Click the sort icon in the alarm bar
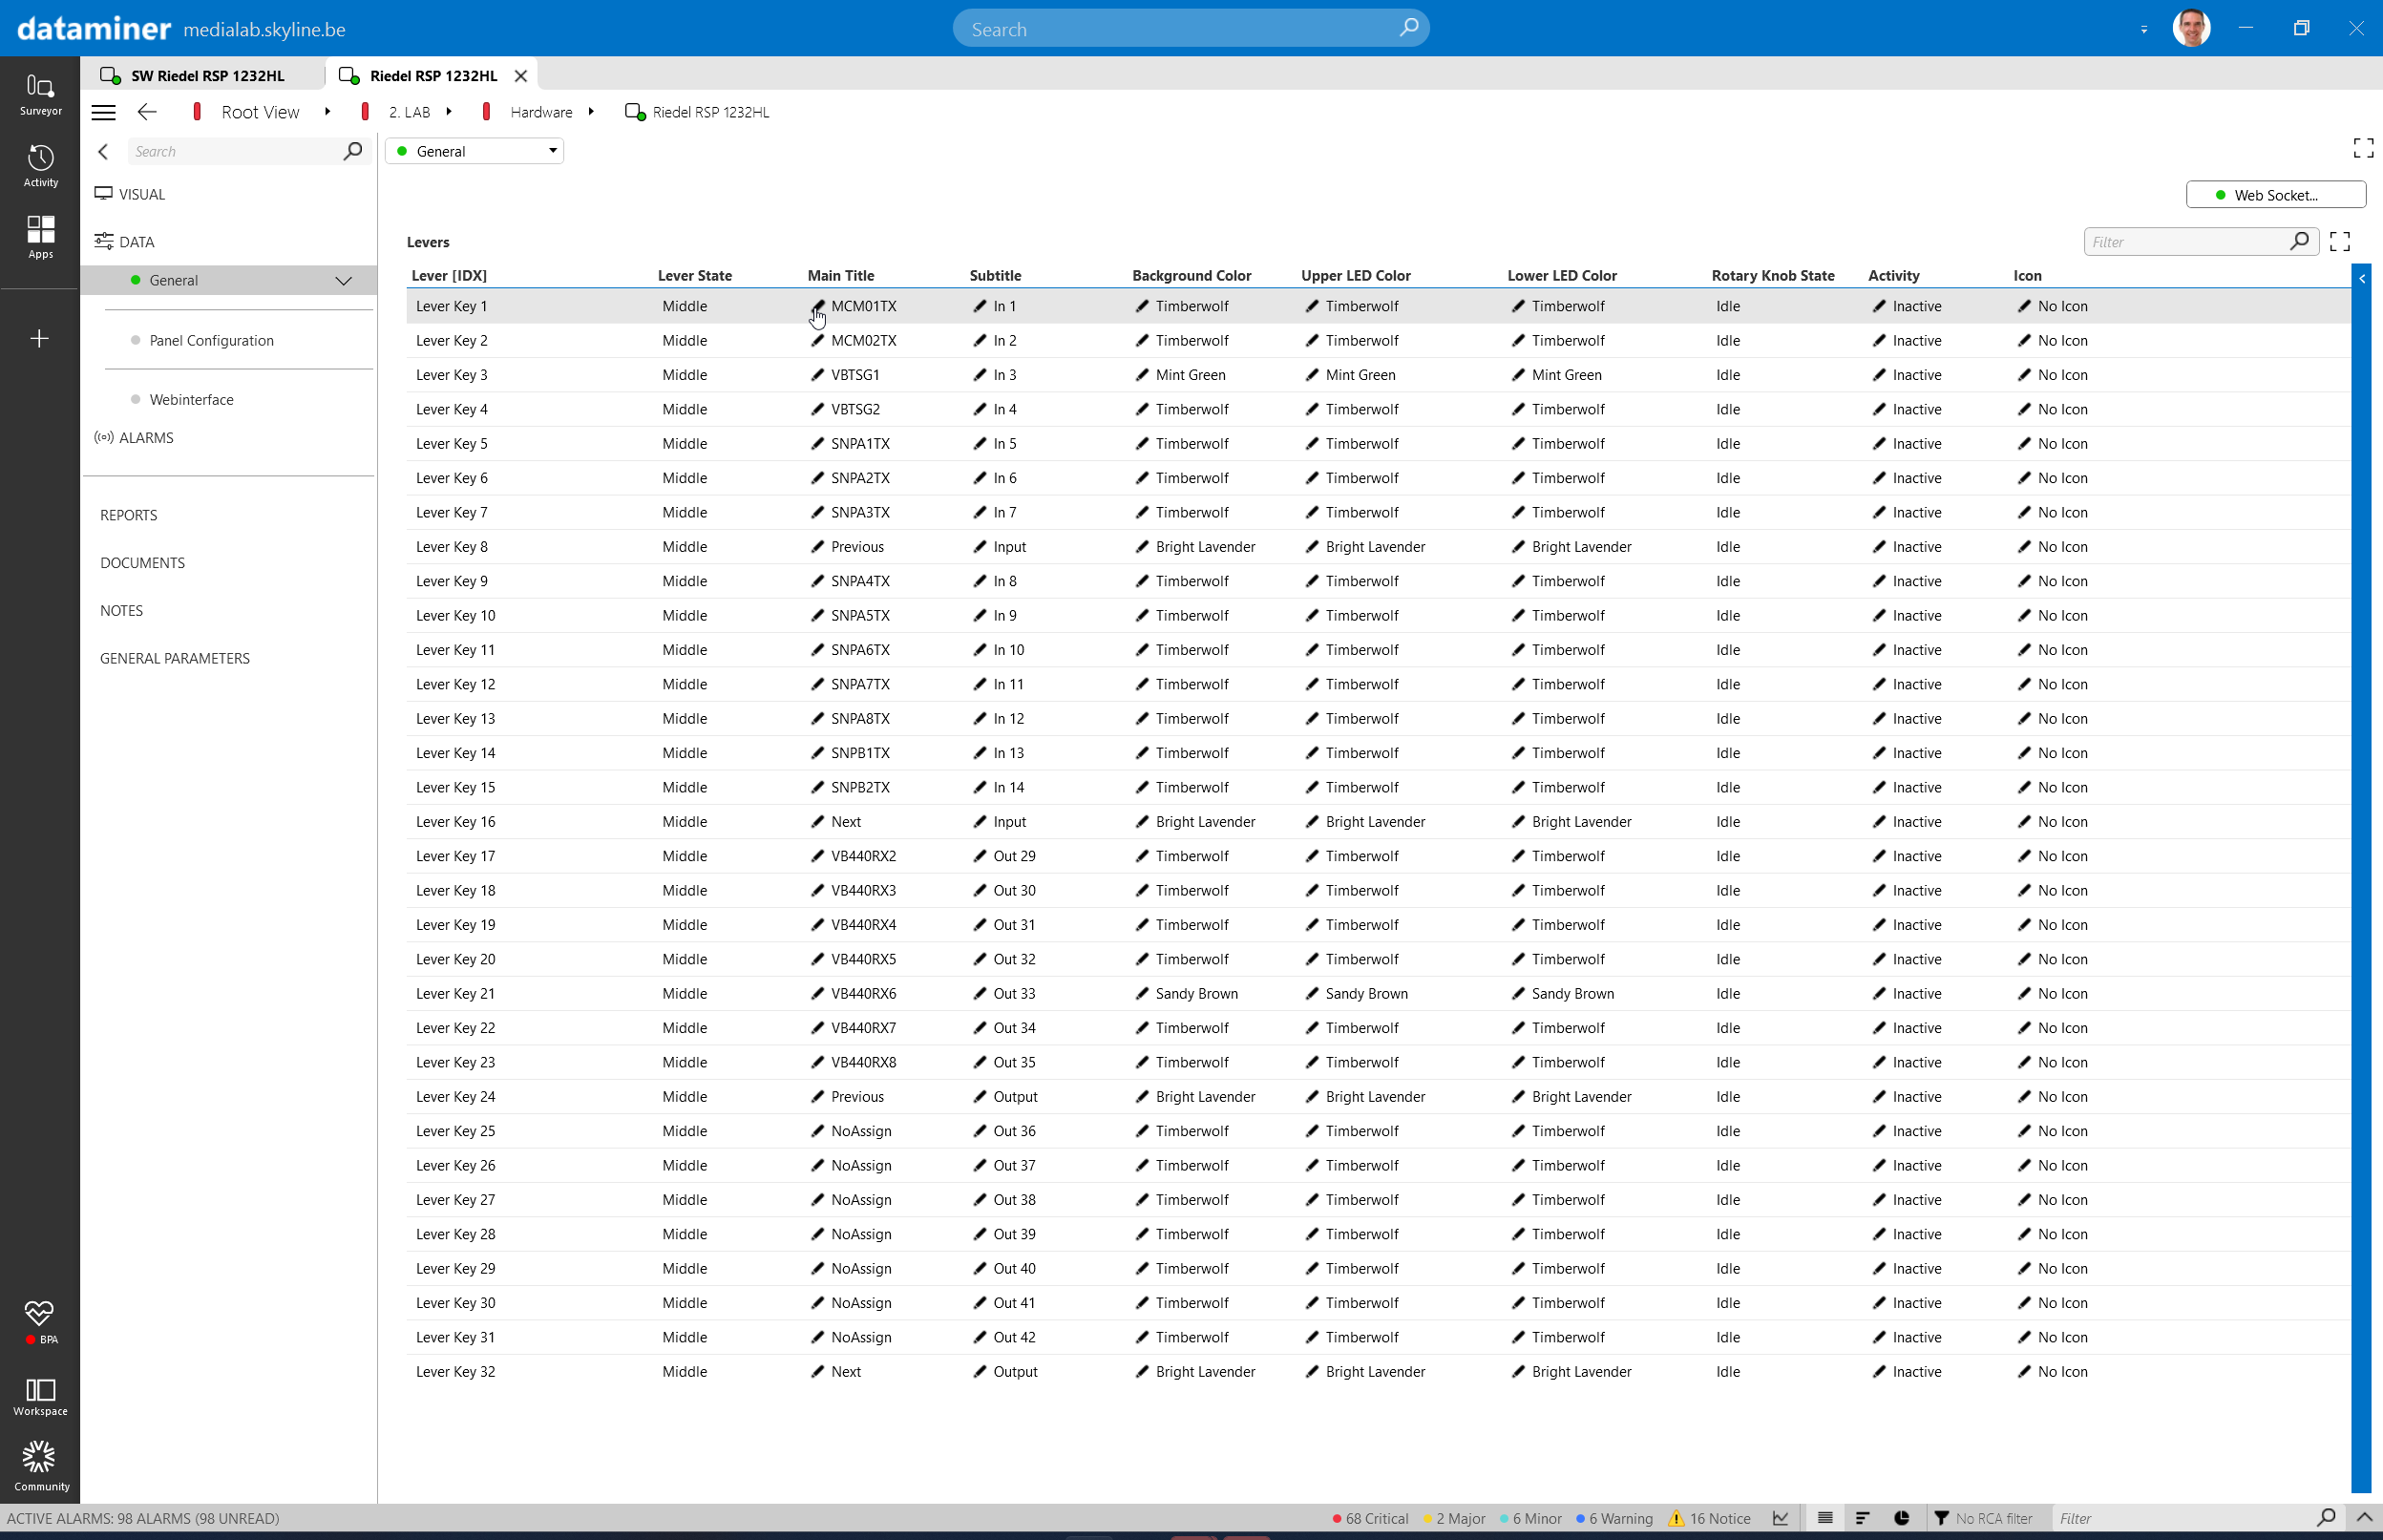The width and height of the screenshot is (2383, 1540). [x=1862, y=1517]
